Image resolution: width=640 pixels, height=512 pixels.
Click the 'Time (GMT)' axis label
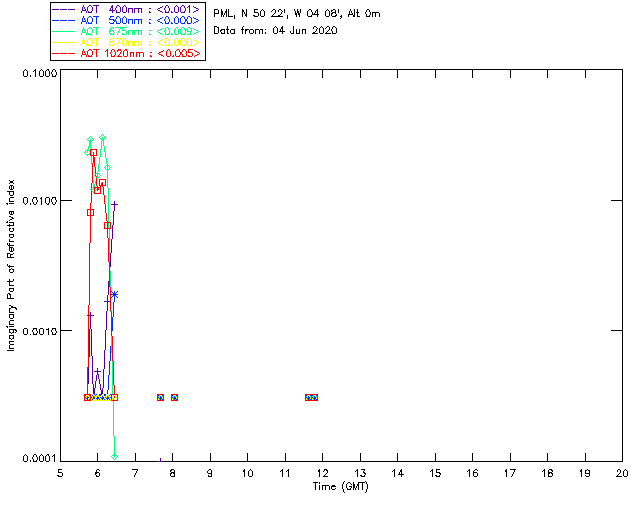(340, 487)
